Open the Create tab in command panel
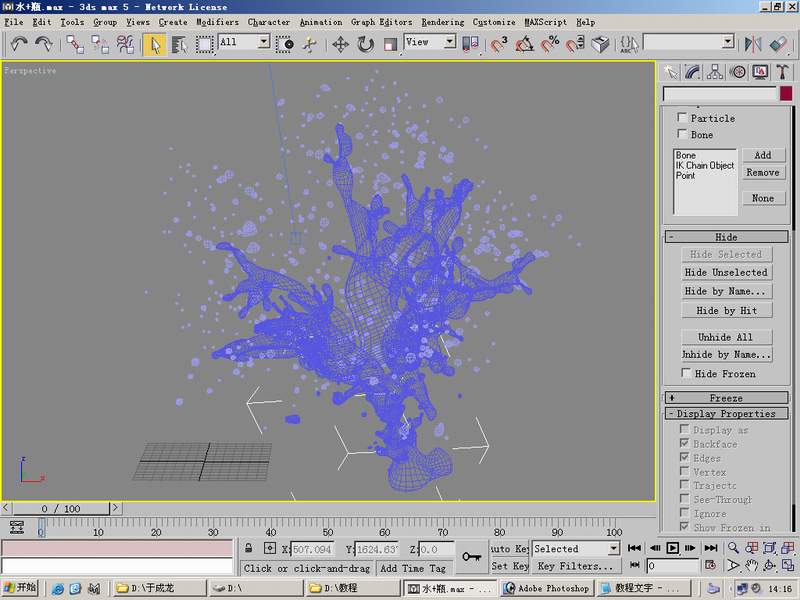The image size is (800, 600). click(x=671, y=72)
